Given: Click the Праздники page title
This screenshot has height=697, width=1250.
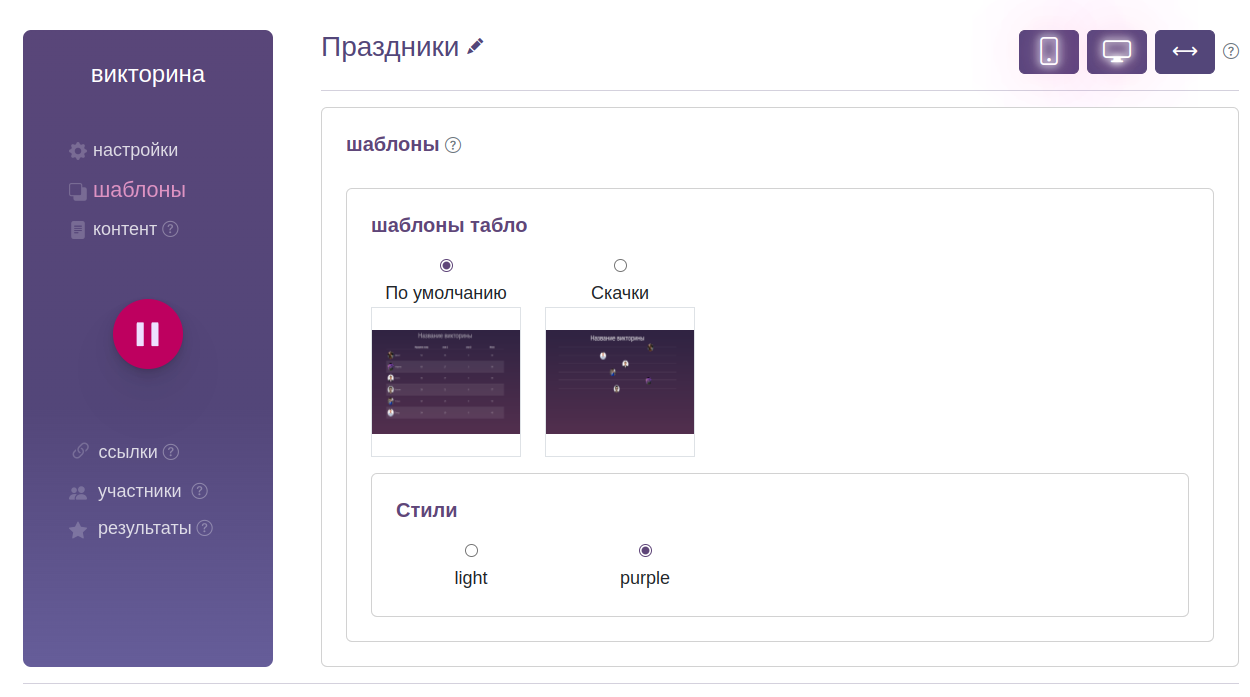Looking at the screenshot, I should [x=390, y=47].
